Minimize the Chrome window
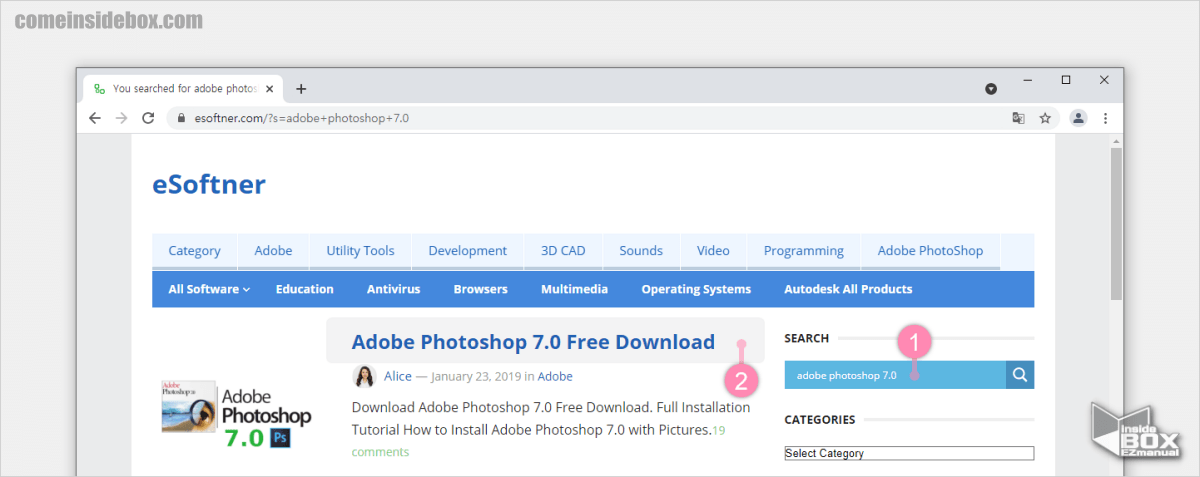The image size is (1200, 477). [1028, 79]
